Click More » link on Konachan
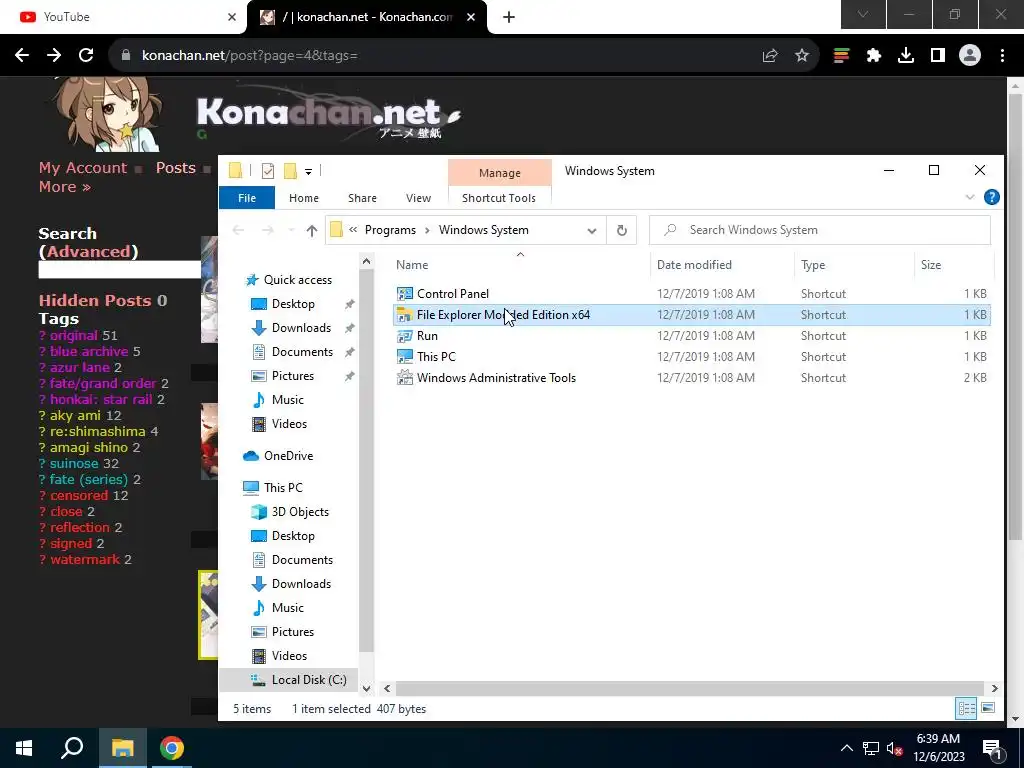1024x768 pixels. click(65, 187)
